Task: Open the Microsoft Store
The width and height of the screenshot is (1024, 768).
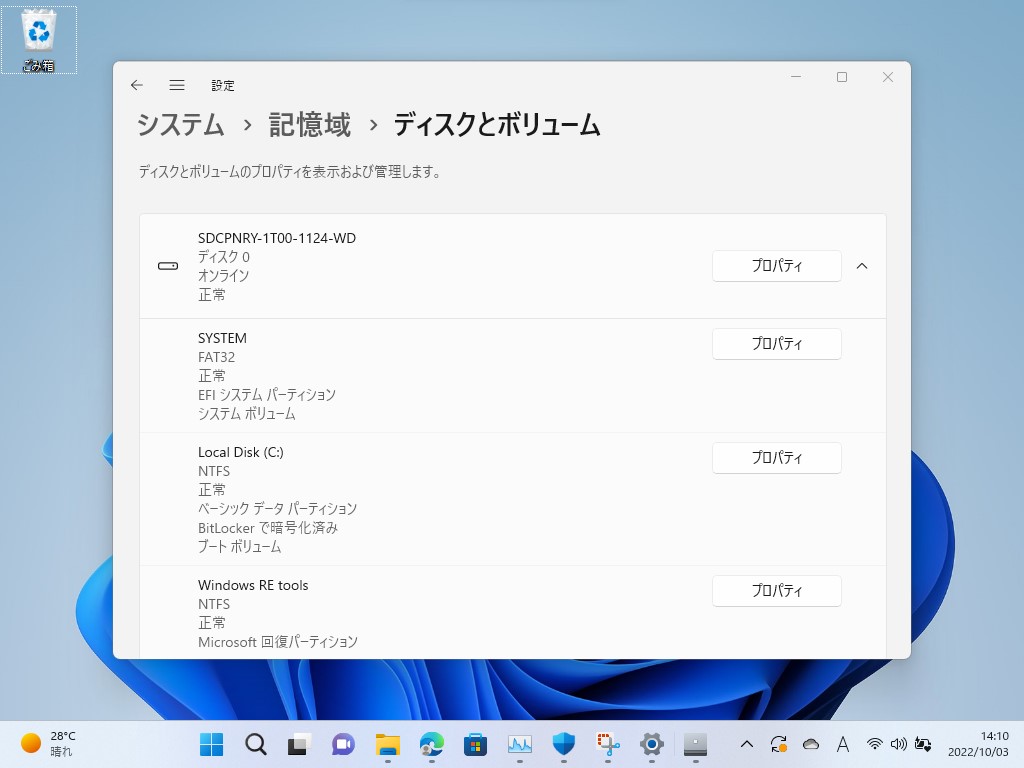Action: [475, 744]
